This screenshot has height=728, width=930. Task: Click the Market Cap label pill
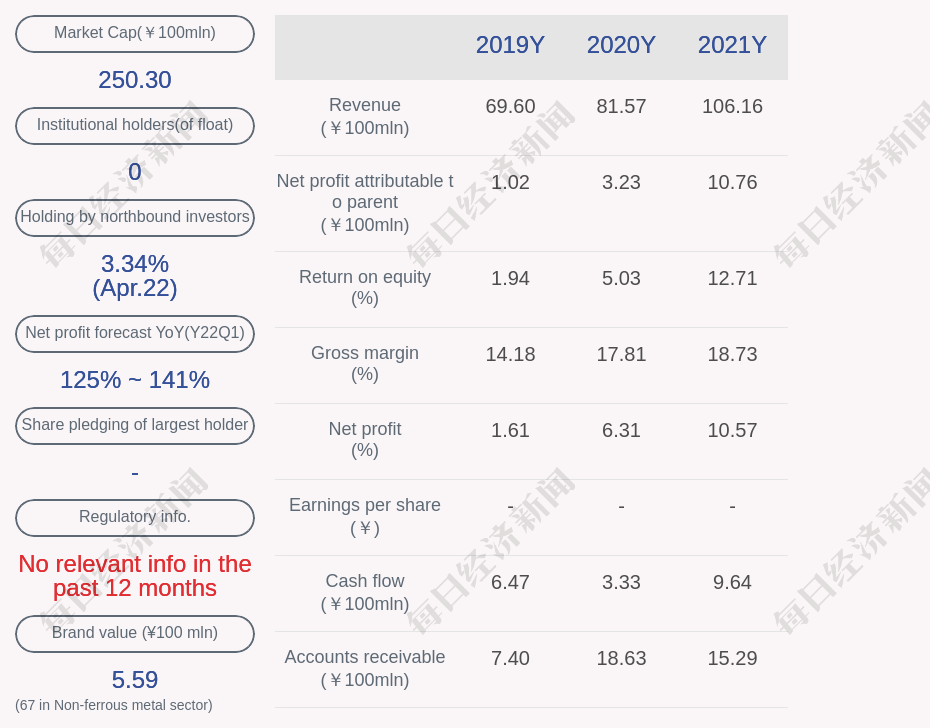click(x=134, y=33)
